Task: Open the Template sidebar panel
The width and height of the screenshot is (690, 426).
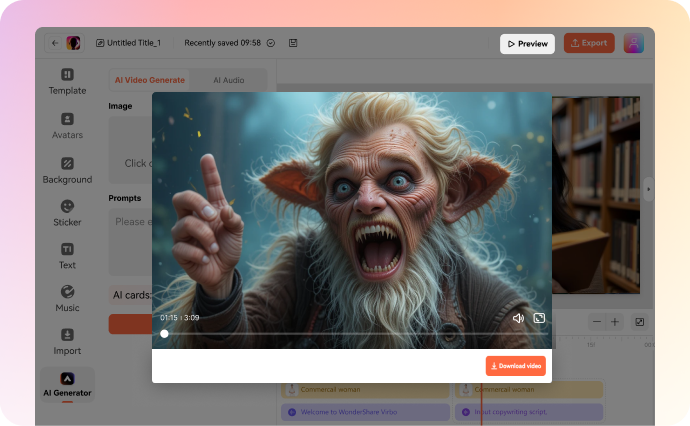Action: tap(67, 82)
